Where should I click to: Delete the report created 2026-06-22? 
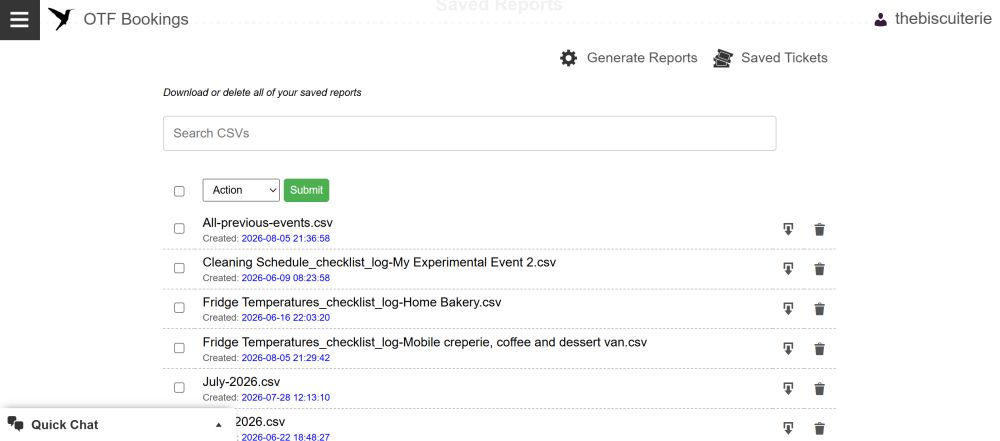click(820, 428)
